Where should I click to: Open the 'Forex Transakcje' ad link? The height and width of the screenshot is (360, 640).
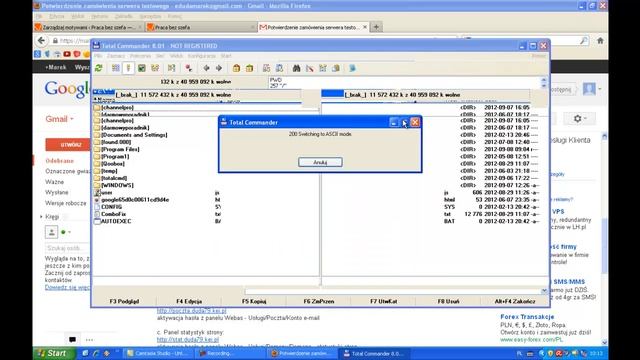(x=527, y=317)
